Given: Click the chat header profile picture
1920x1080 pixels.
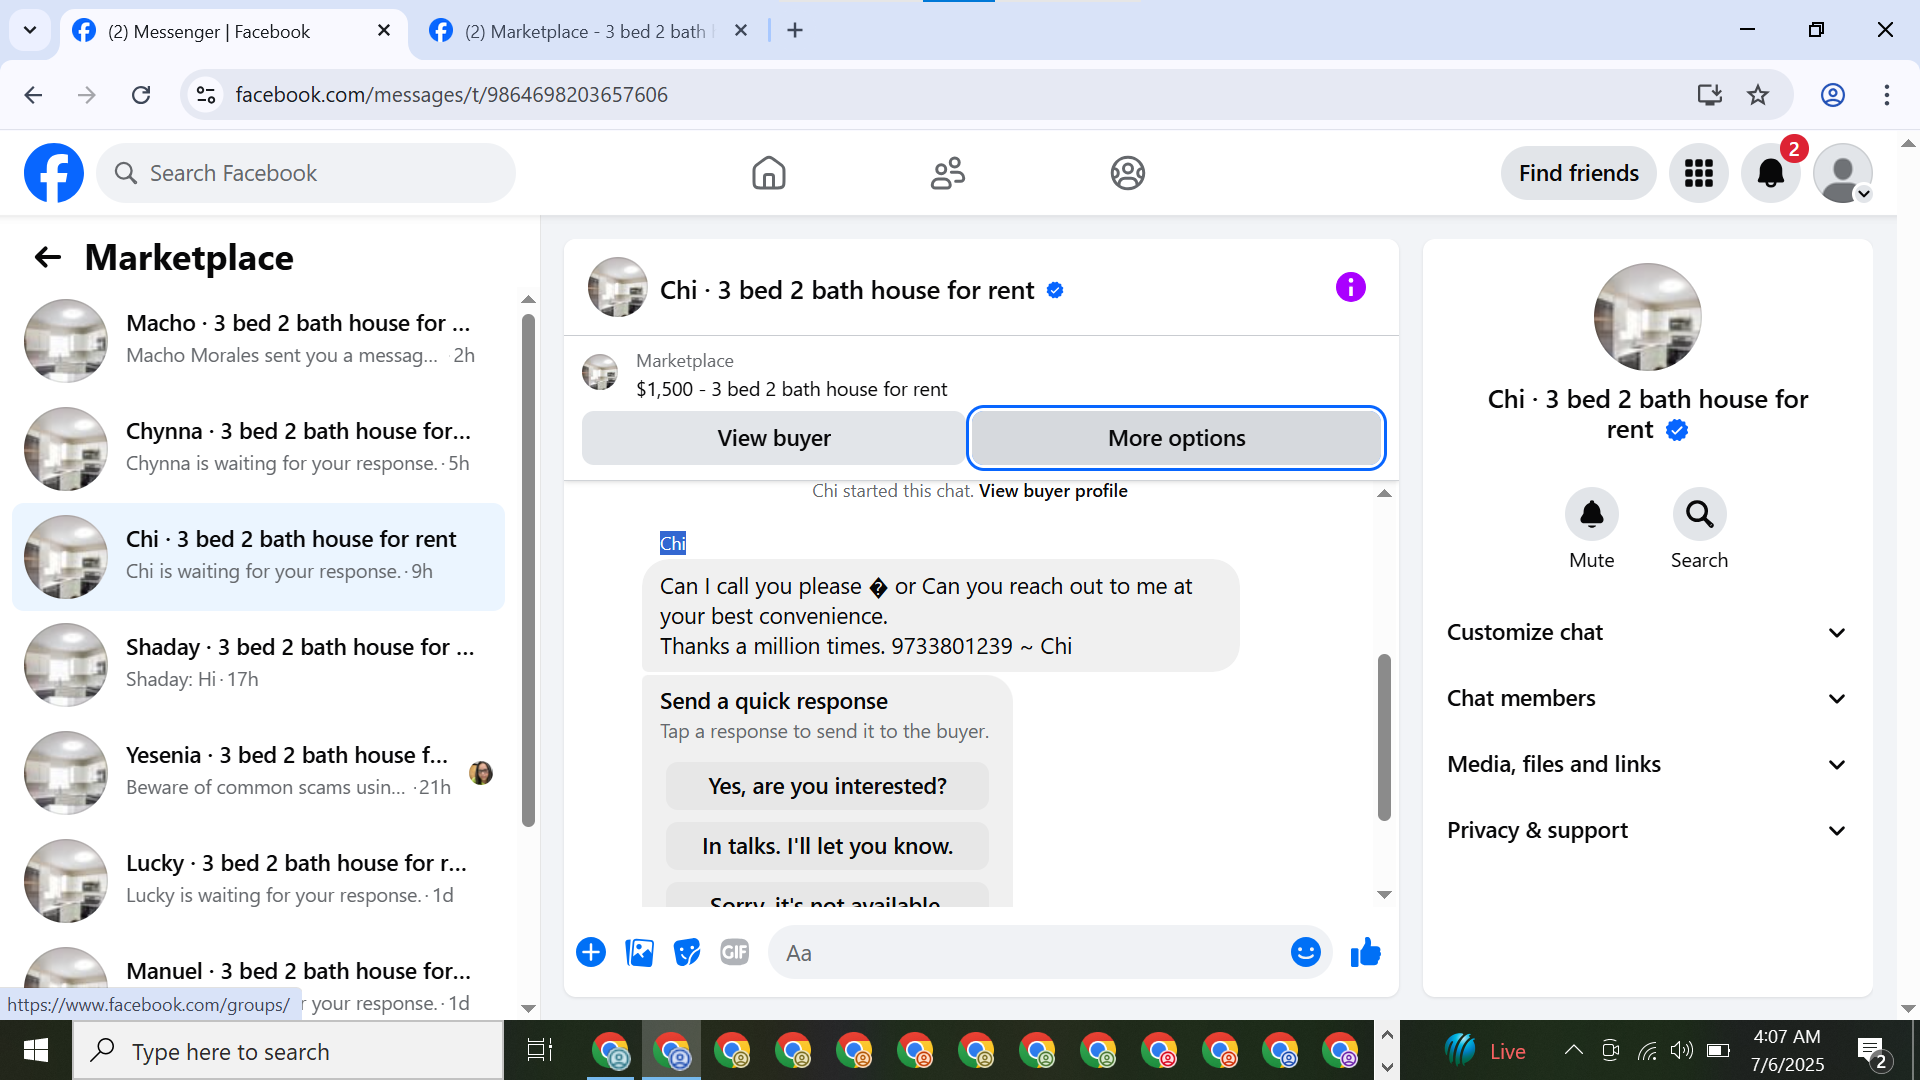Looking at the screenshot, I should 617,288.
